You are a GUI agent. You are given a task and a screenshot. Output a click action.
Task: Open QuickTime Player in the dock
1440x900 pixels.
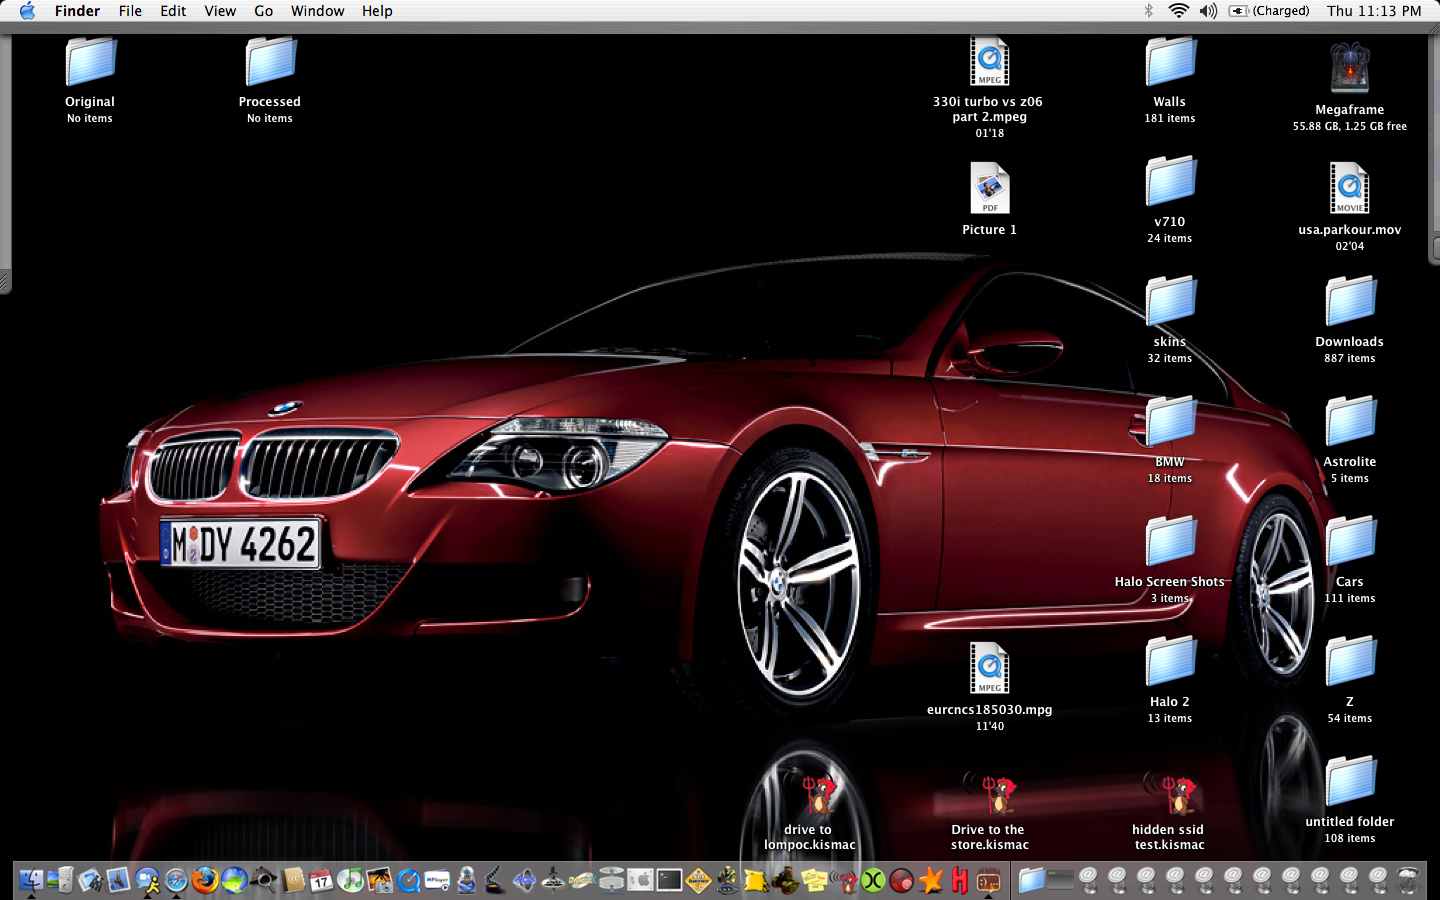408,880
